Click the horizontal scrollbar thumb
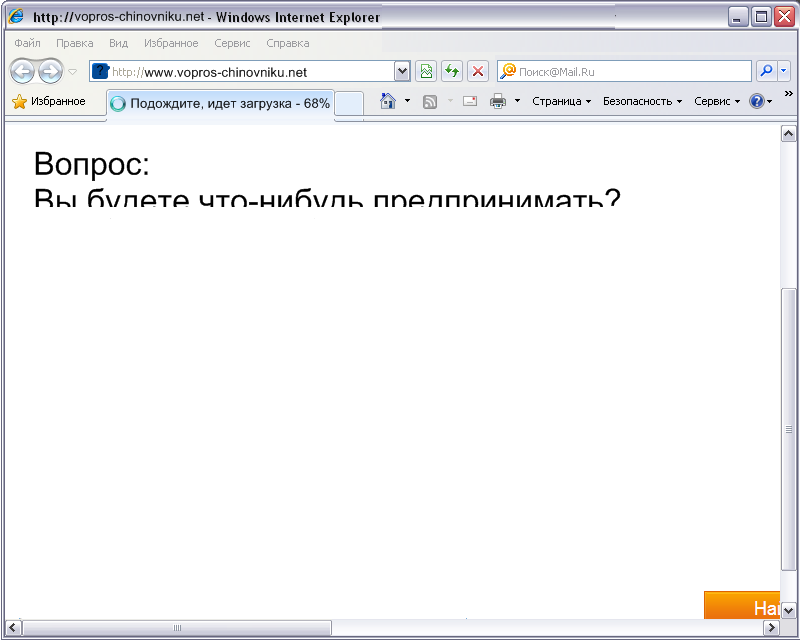 [x=177, y=627]
